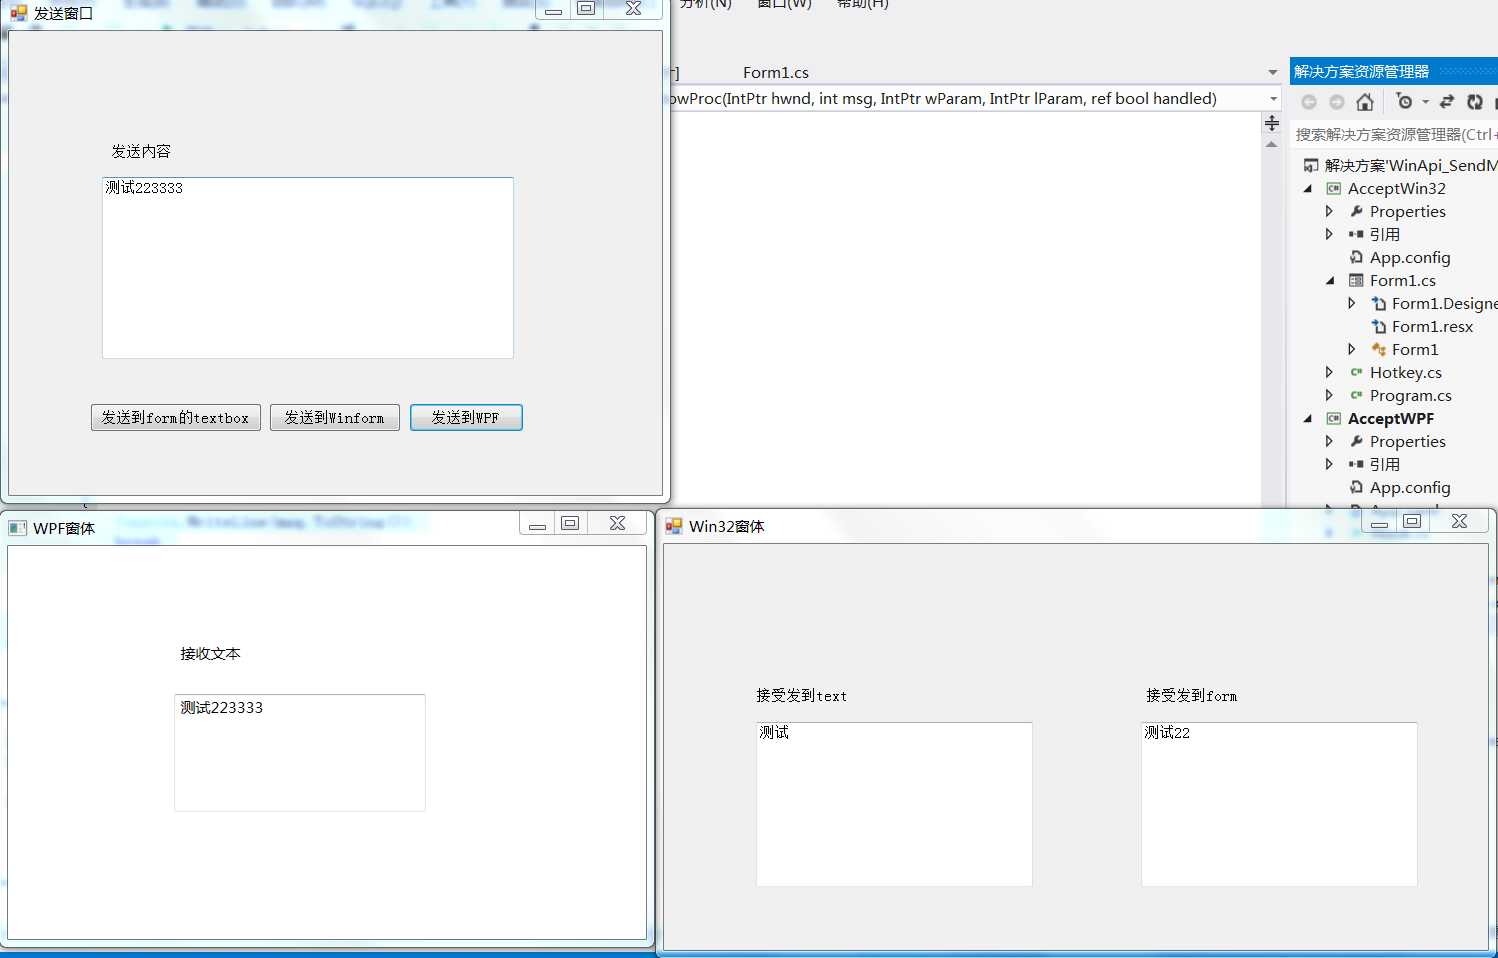
Task: Click the Hotkey.cs C# file icon
Action: [x=1357, y=372]
